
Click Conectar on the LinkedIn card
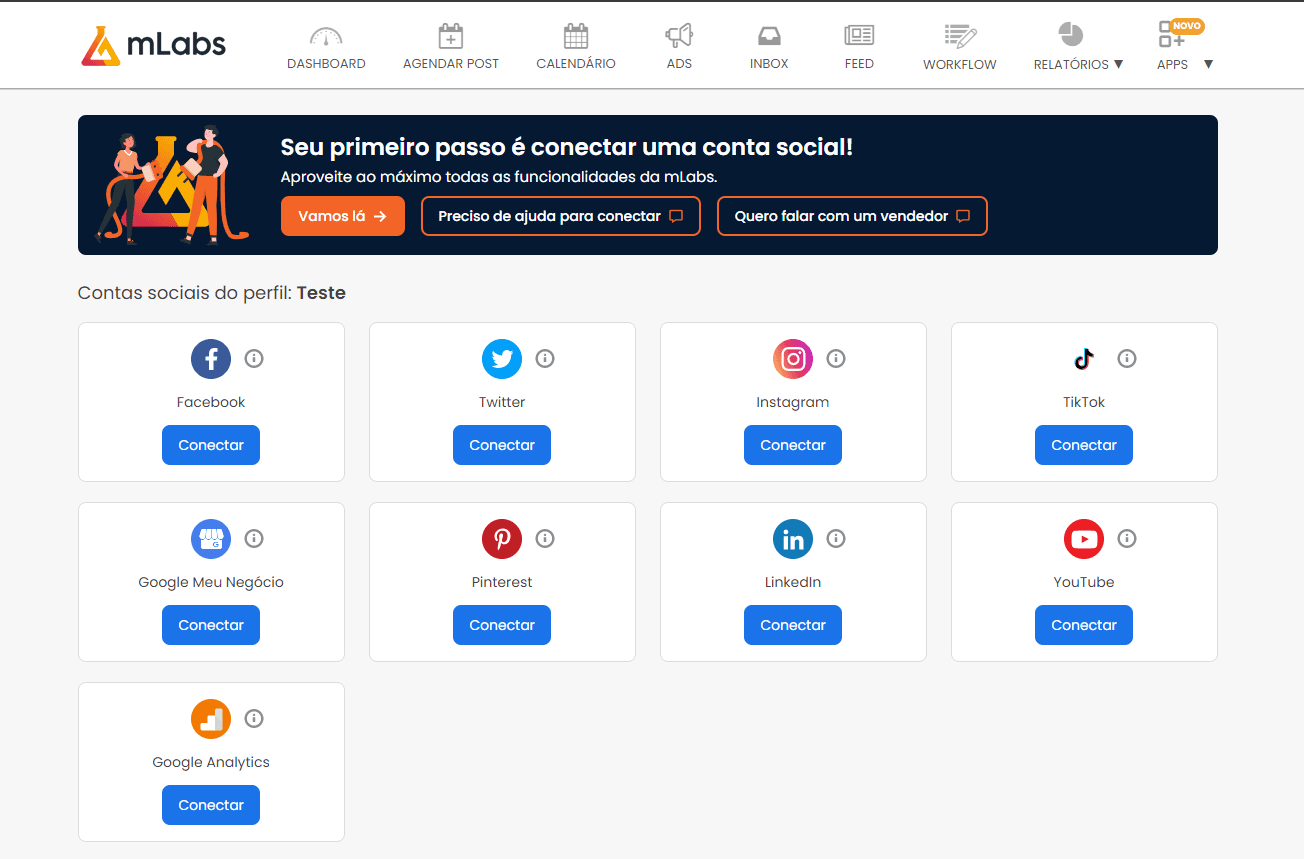pyautogui.click(x=792, y=624)
